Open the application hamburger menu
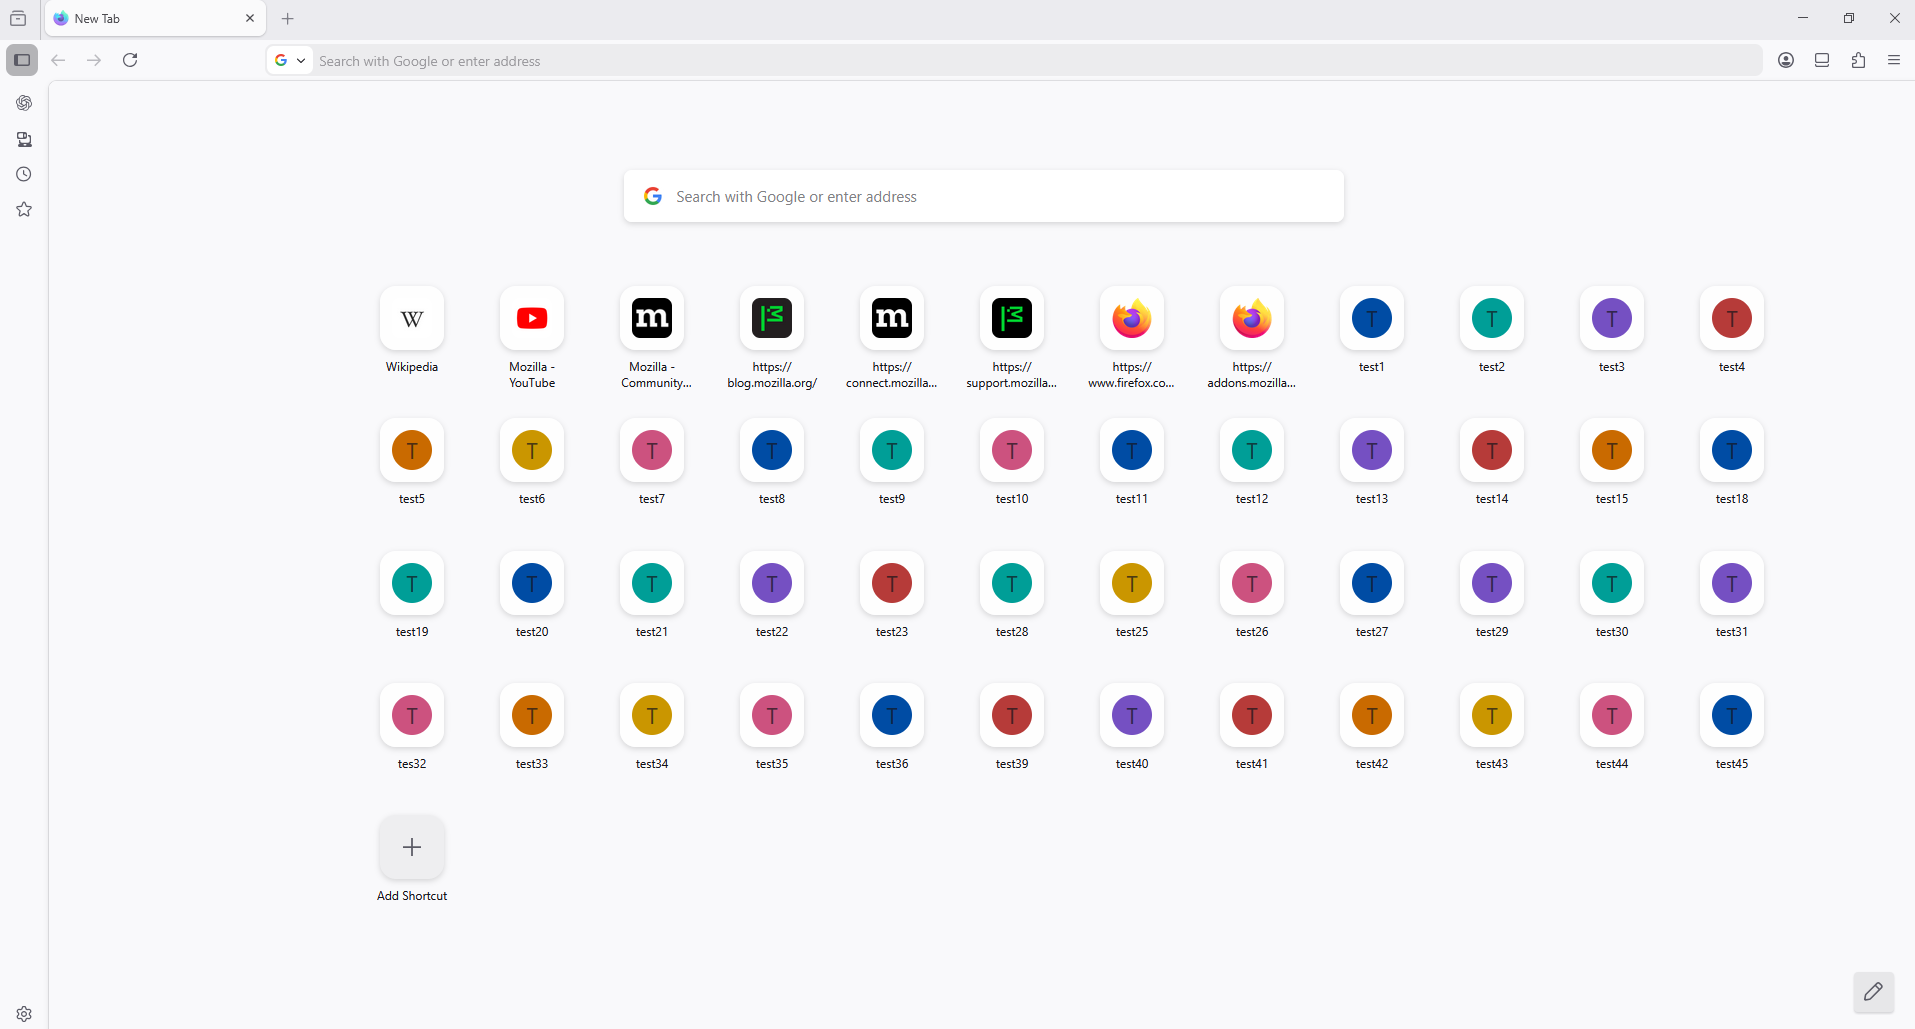The image size is (1915, 1029). (x=1894, y=60)
